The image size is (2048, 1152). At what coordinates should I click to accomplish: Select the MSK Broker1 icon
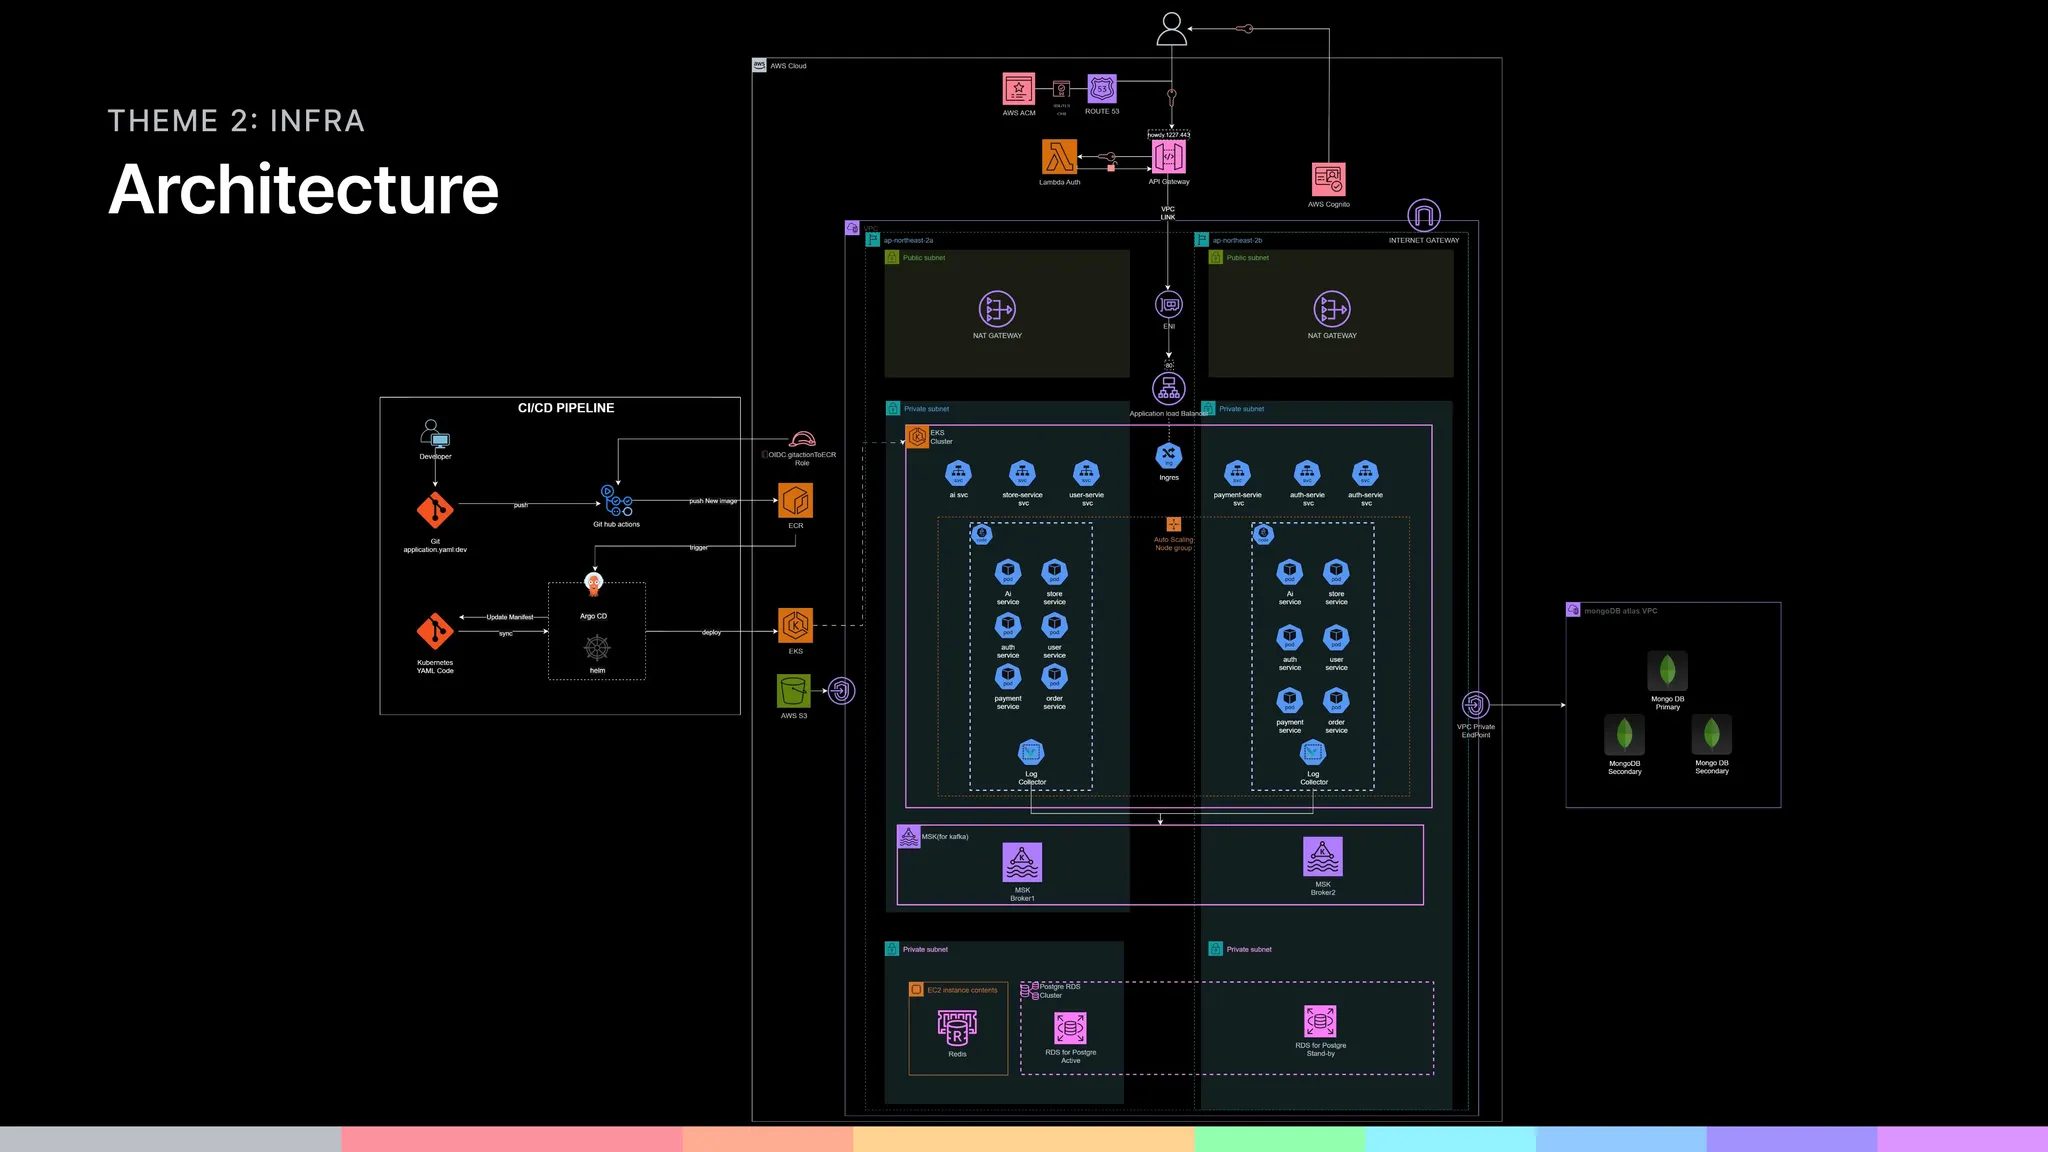pyautogui.click(x=1022, y=862)
